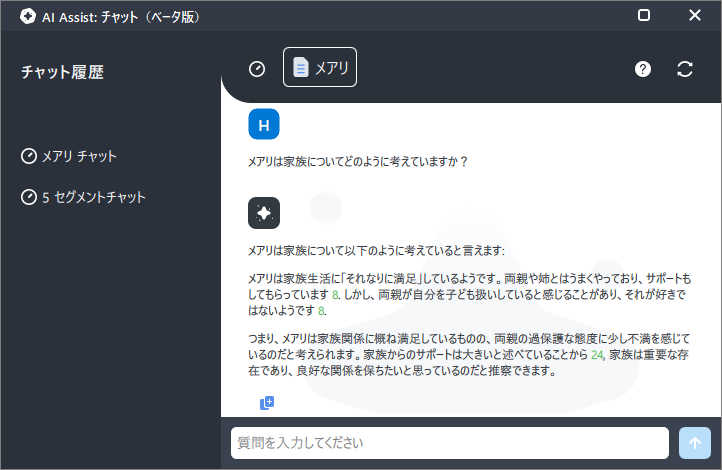The height and width of the screenshot is (470, 722).
Task: Click the clock icon beside メアリ チャット
Action: coord(29,156)
